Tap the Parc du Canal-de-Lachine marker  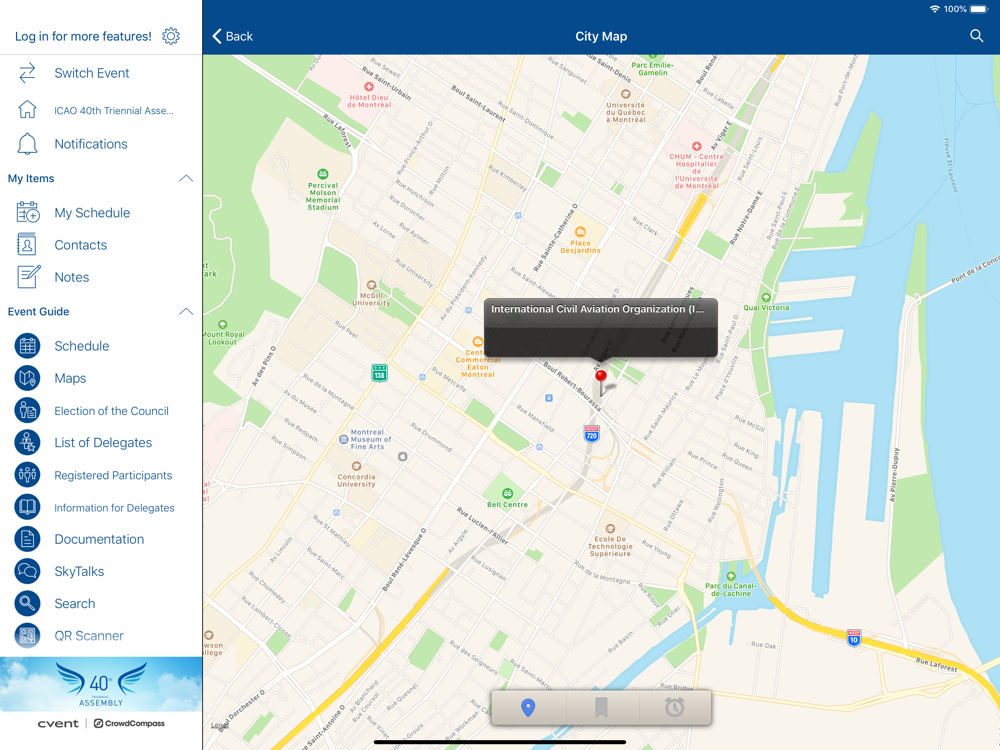[731, 577]
